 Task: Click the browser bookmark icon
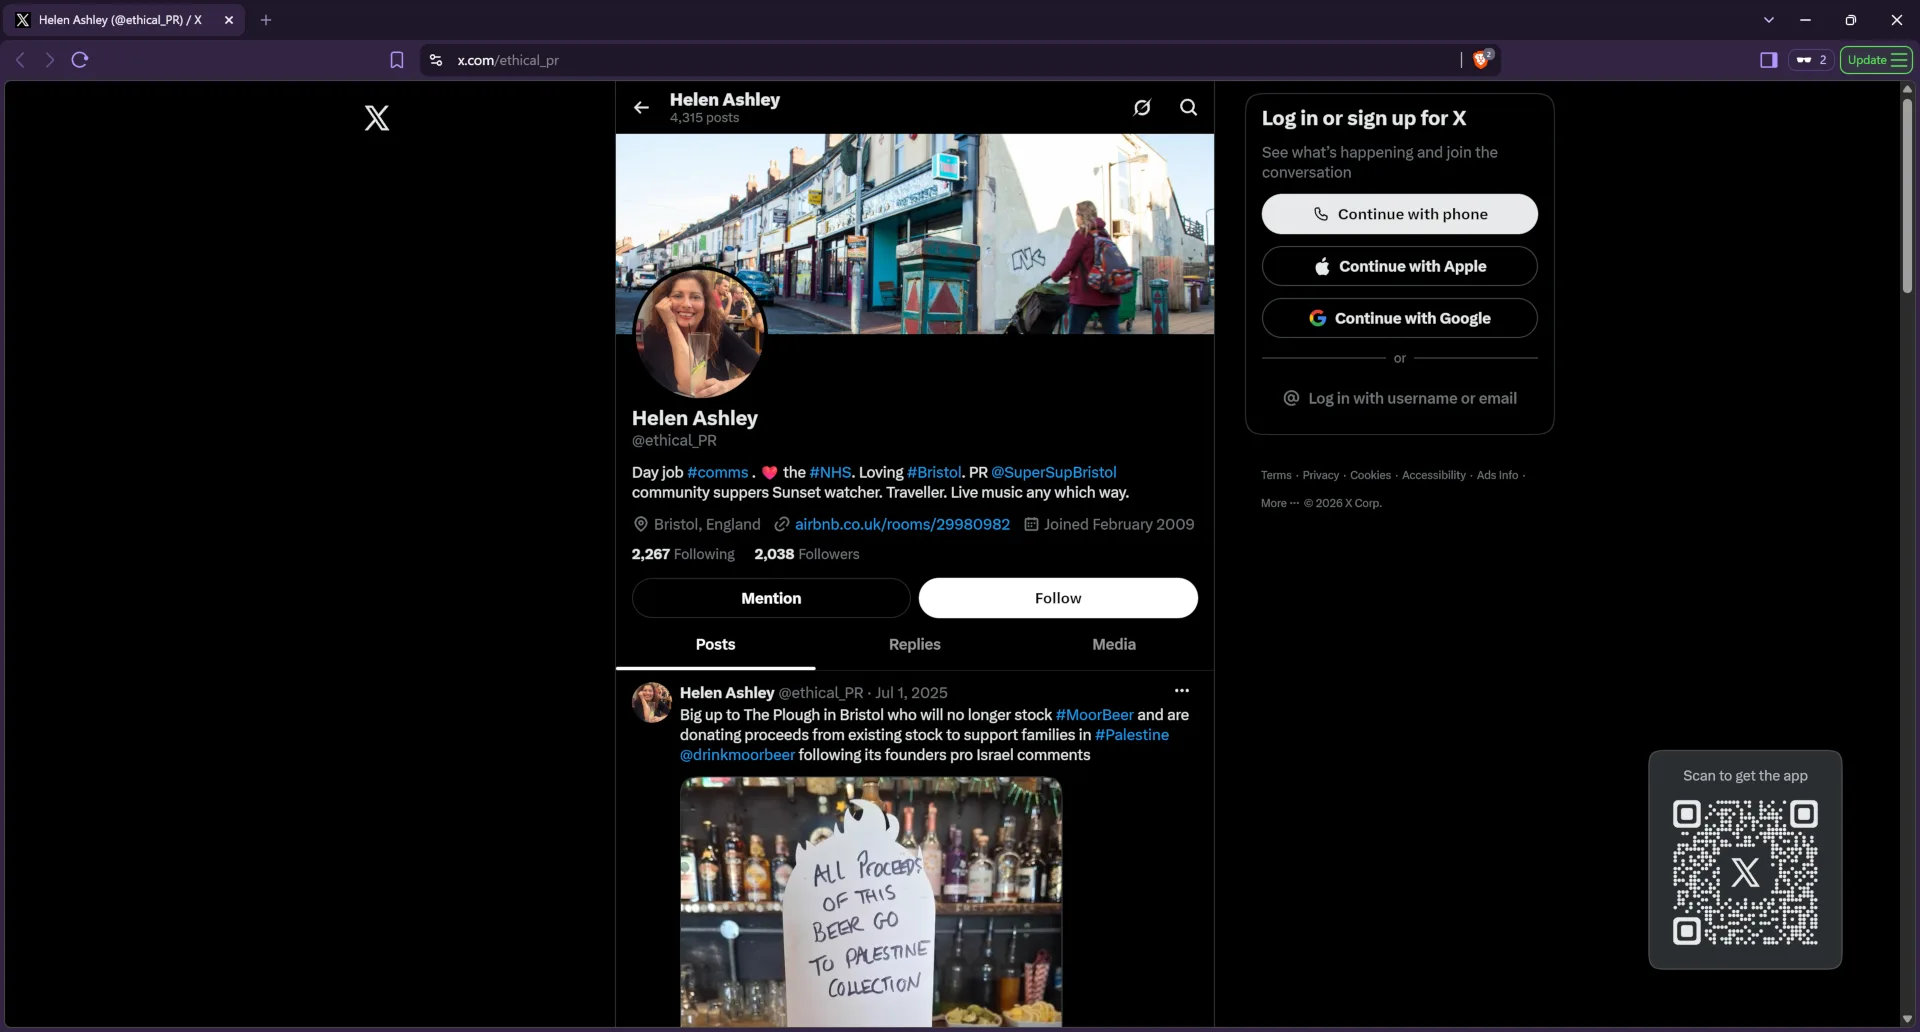point(397,60)
